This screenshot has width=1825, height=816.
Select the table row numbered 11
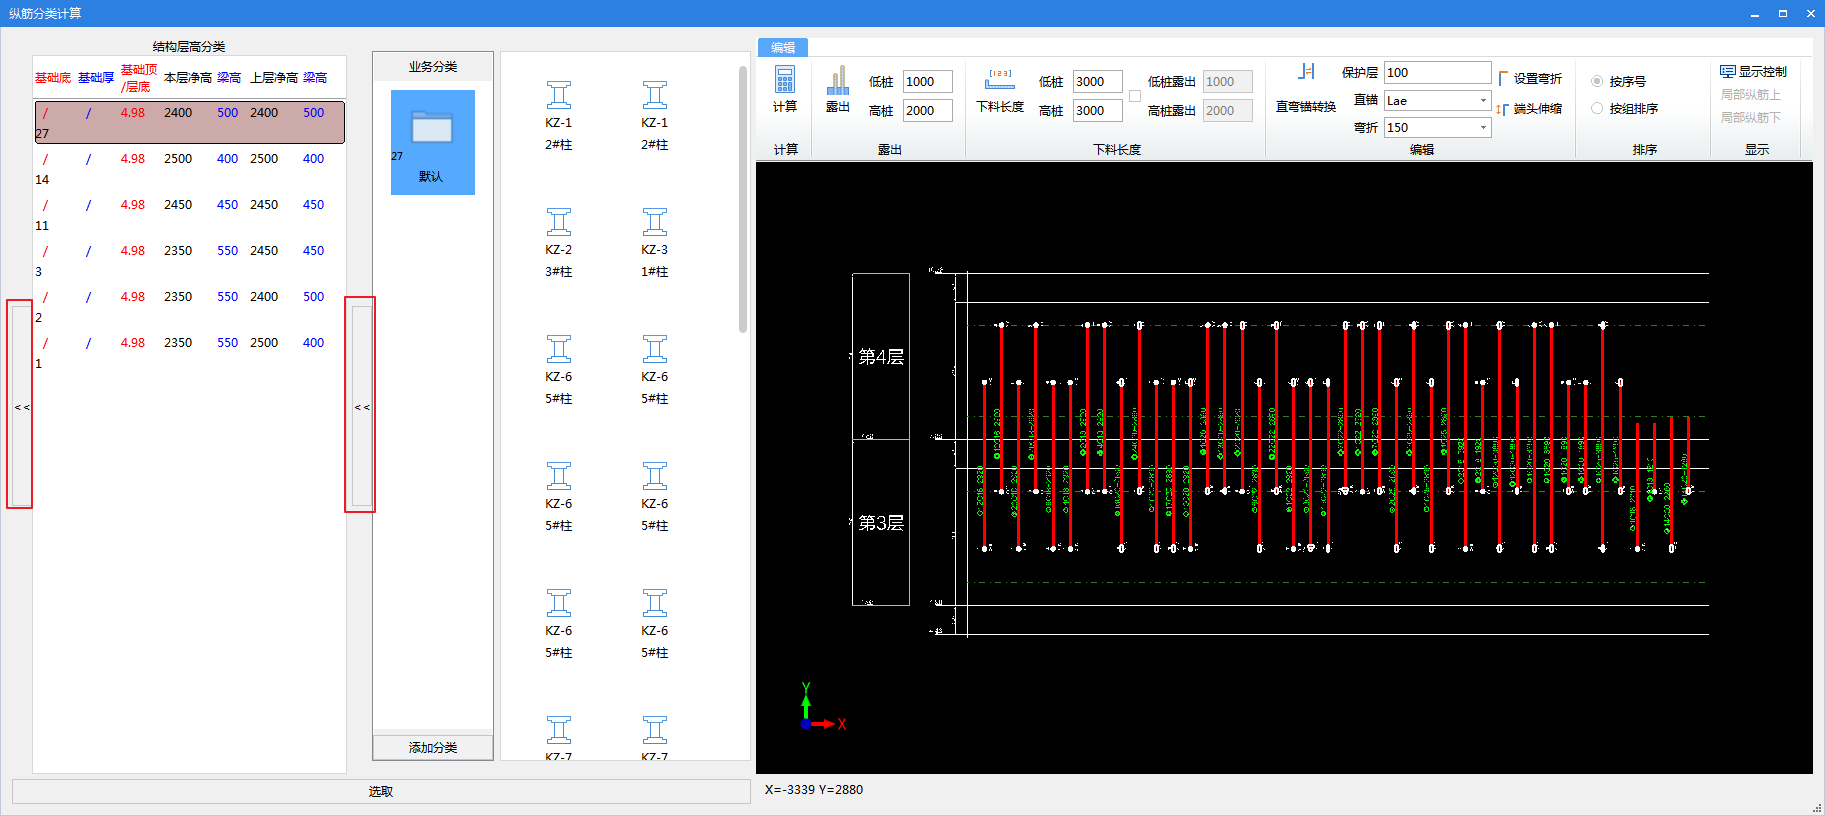tap(190, 214)
